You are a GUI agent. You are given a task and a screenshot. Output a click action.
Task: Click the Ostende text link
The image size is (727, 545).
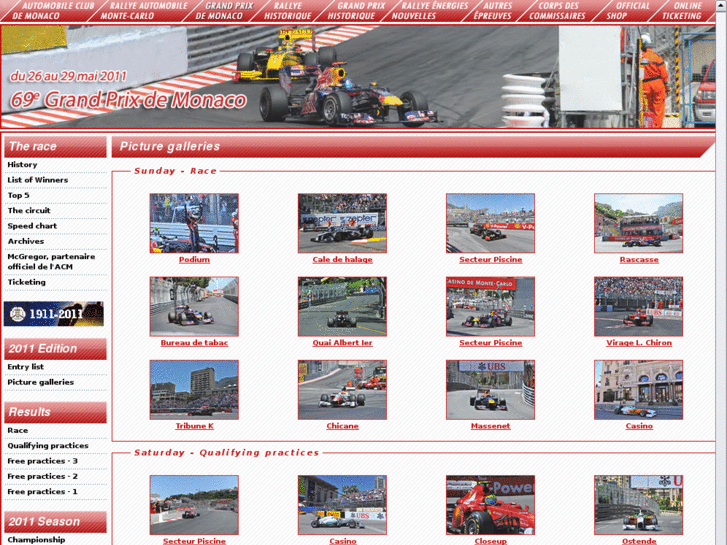pyautogui.click(x=639, y=541)
